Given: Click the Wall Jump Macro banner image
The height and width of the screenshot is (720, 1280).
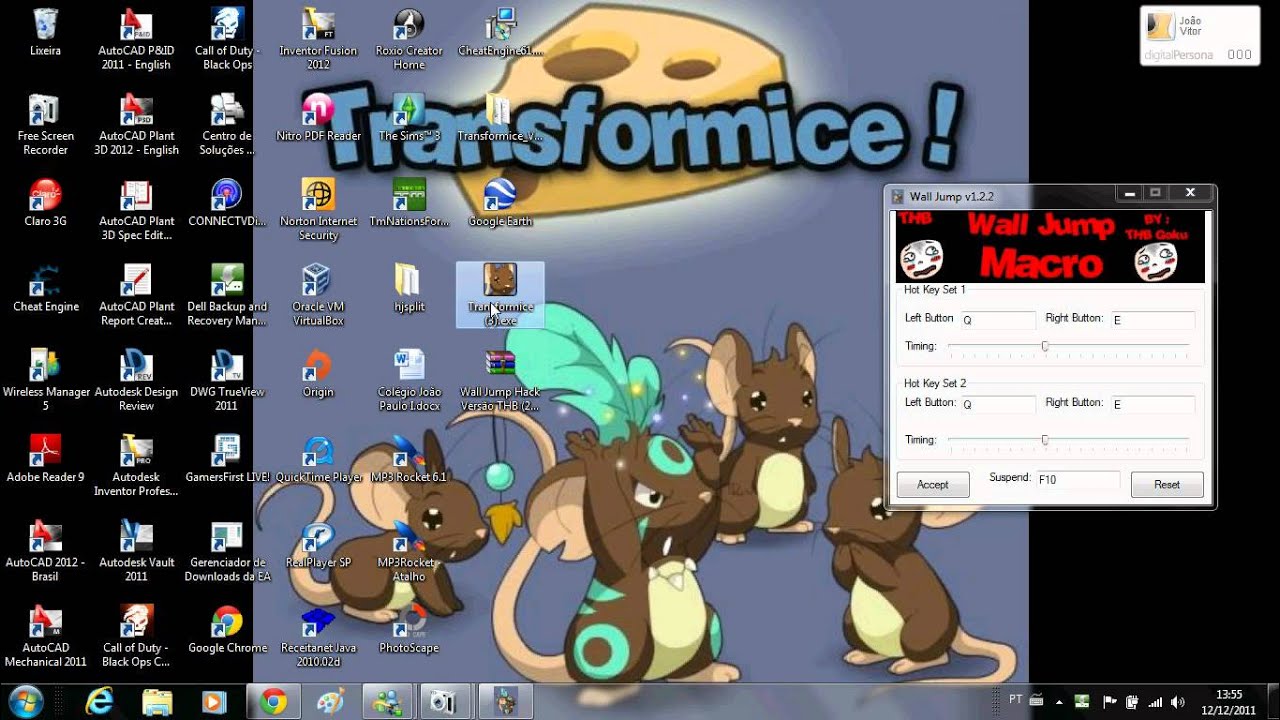Looking at the screenshot, I should click(1050, 246).
